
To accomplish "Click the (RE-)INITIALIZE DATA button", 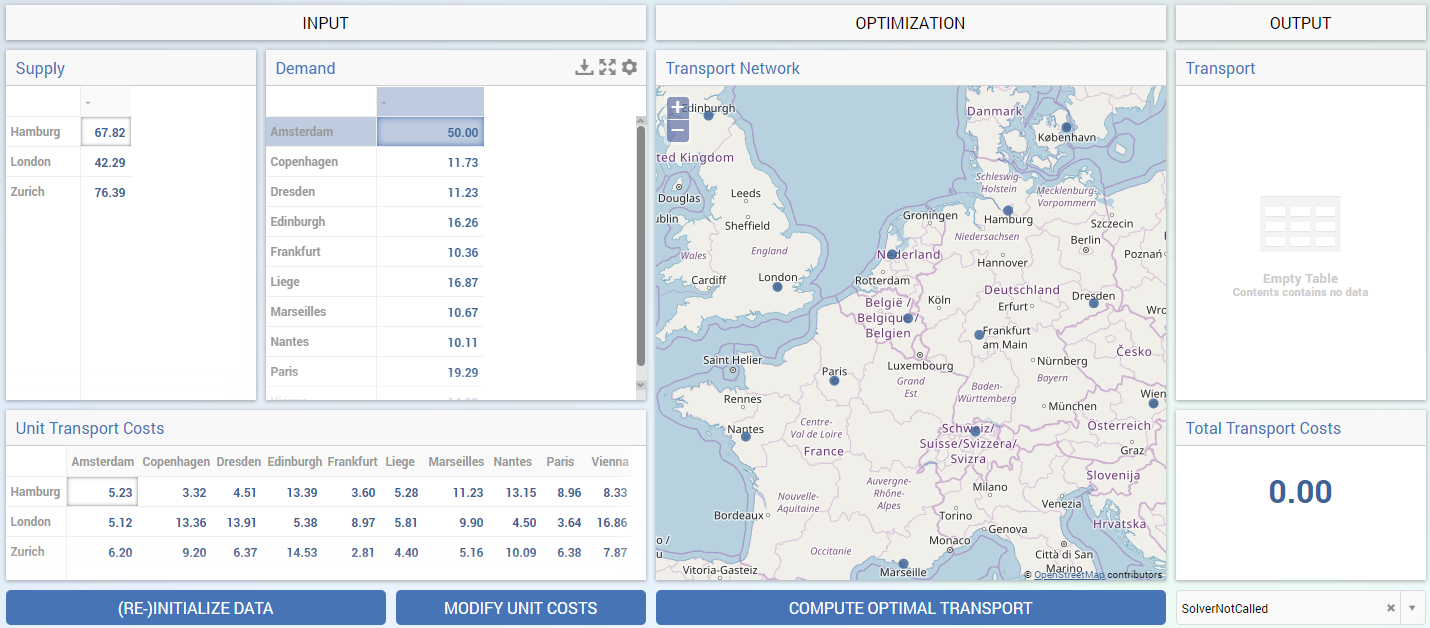I will 196,608.
